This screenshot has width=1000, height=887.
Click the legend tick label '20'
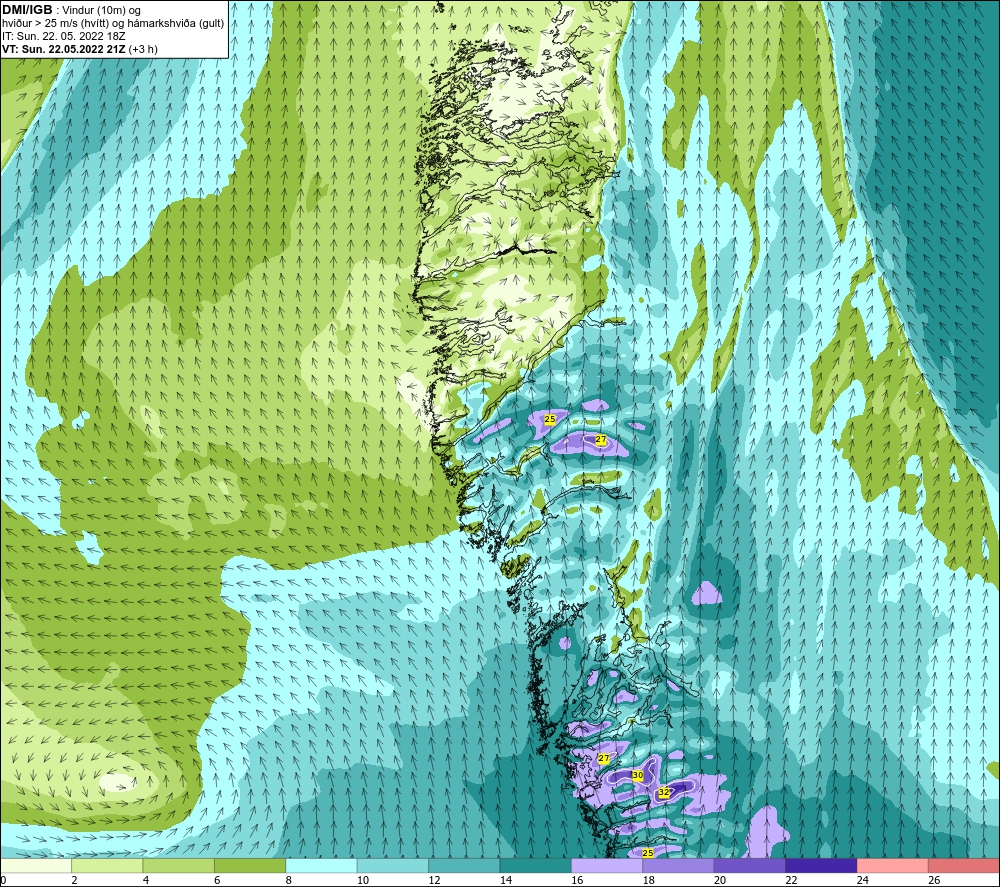[x=720, y=880]
